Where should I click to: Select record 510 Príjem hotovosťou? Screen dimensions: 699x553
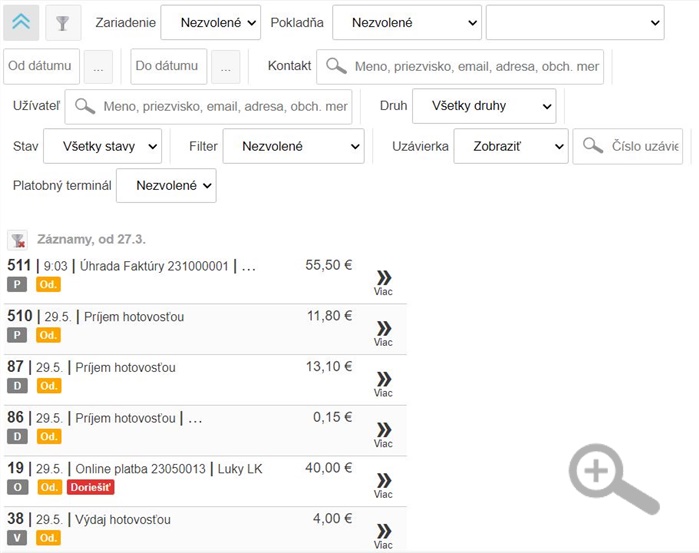(x=205, y=330)
